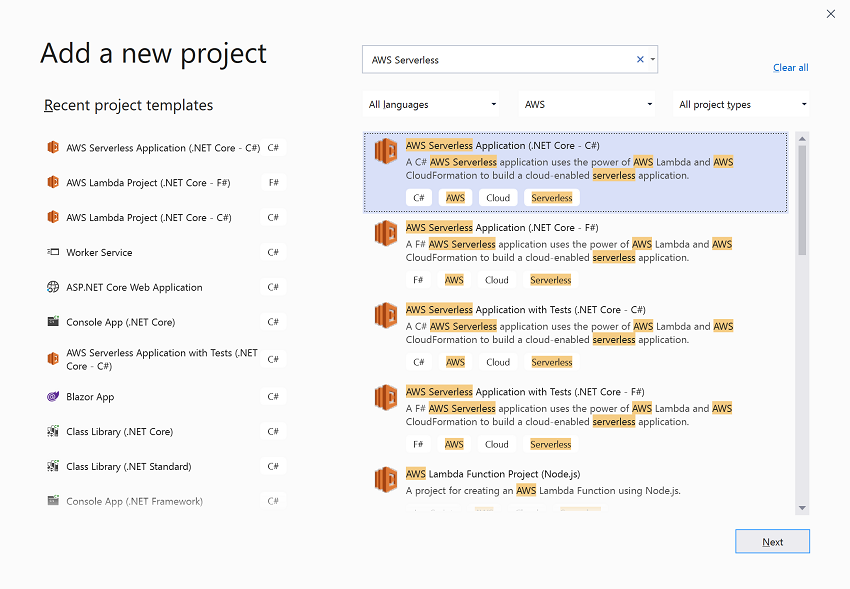Select the Console App (.NET Core) template

click(x=165, y=322)
